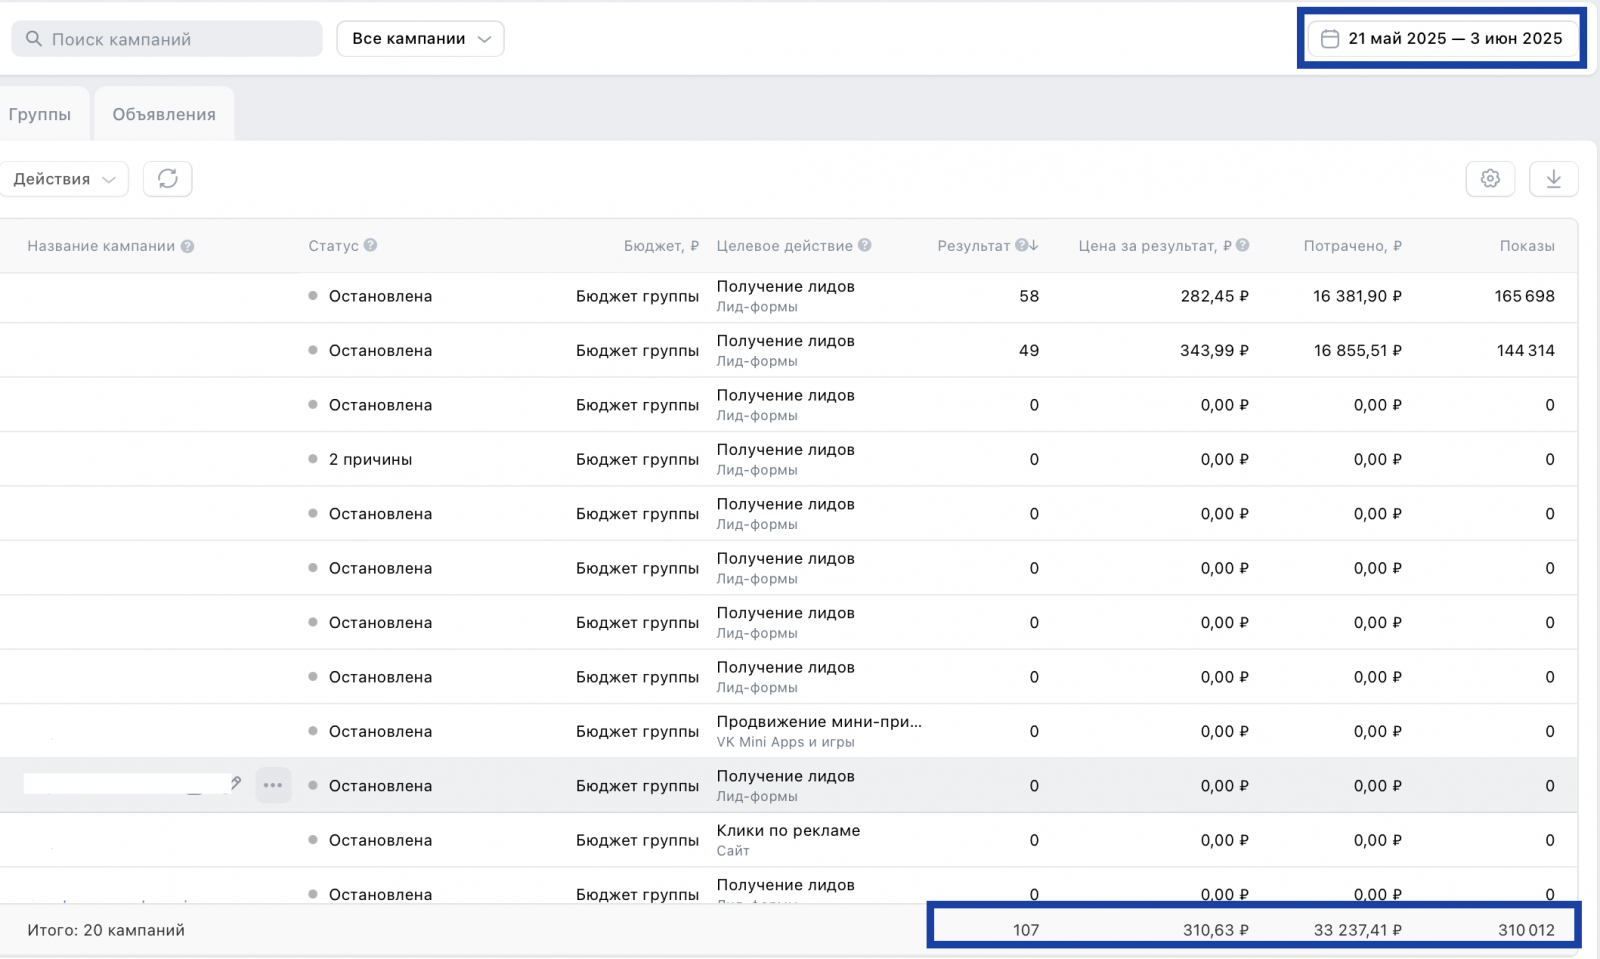Click the calendar icon in the date picker
The height and width of the screenshot is (959, 1600).
click(1329, 39)
